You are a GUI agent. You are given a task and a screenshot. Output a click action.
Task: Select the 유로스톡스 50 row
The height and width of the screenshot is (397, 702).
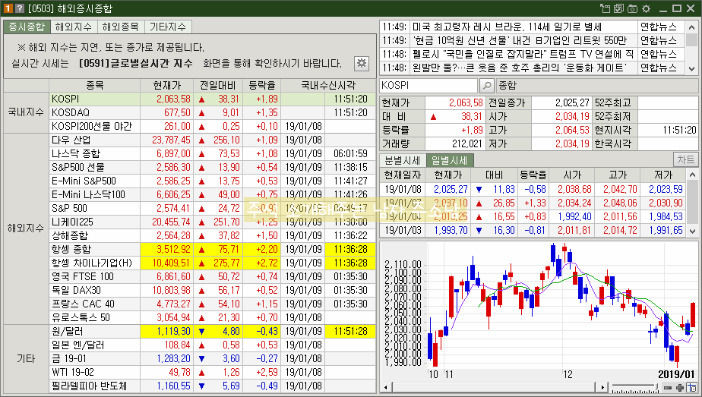click(x=213, y=317)
